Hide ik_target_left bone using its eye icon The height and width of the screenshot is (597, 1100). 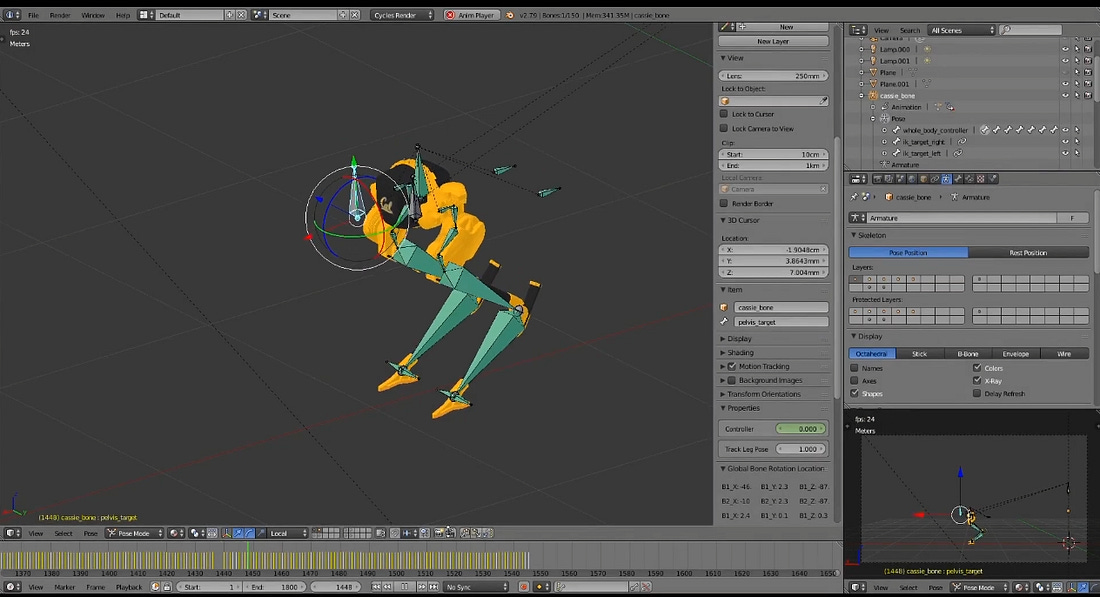click(1065, 153)
